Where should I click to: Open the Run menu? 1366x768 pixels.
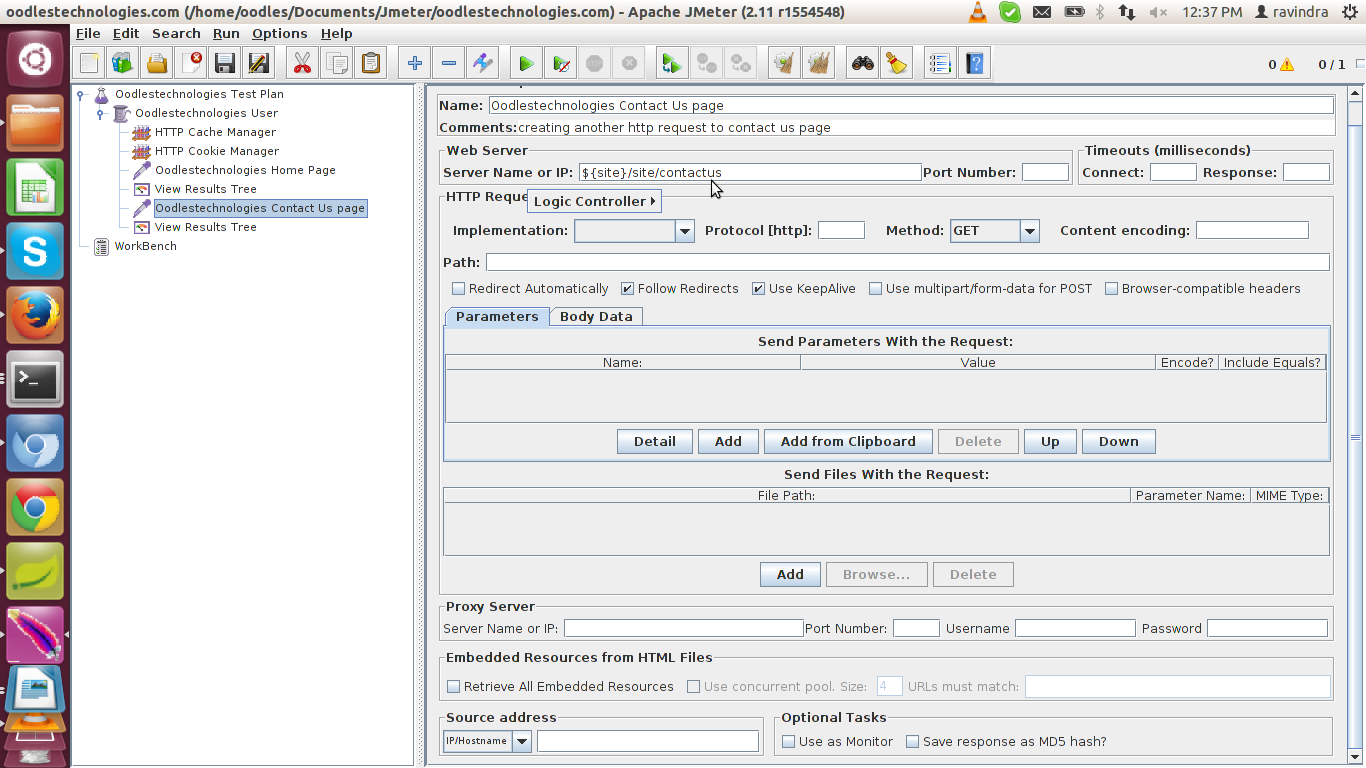[226, 33]
